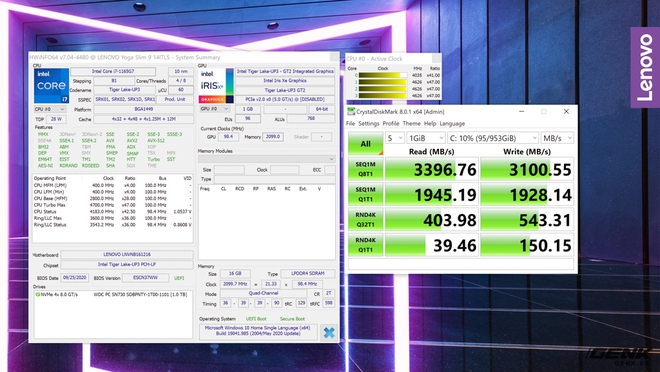Click the CrystalDiskMark app icon in title bar

(x=351, y=112)
